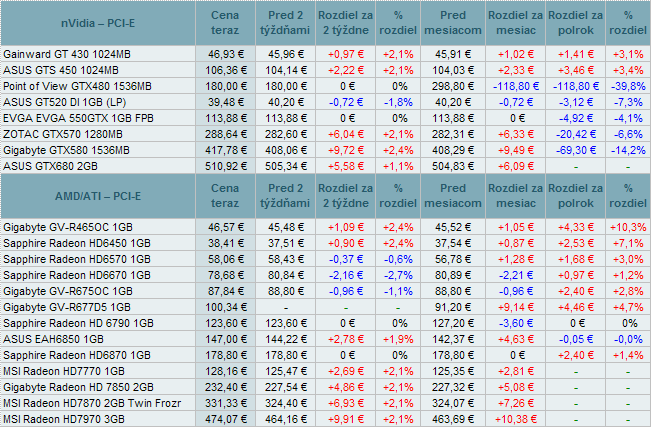This screenshot has width=651, height=427.
Task: Click 'Sapphire Radeon HD6870 1GB' product name
Action: (77, 356)
